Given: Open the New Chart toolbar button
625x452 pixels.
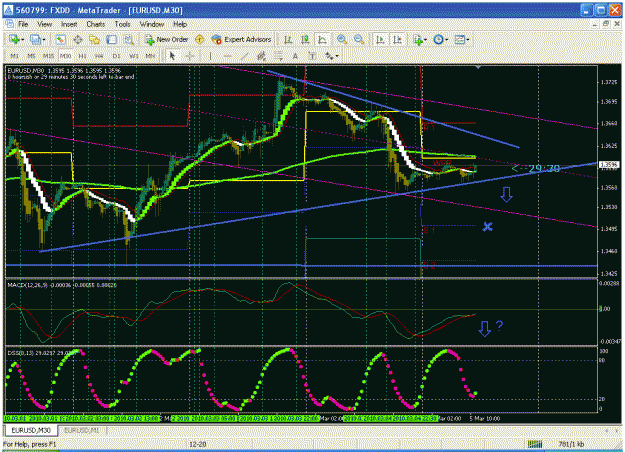Looking at the screenshot, I should click(14, 39).
